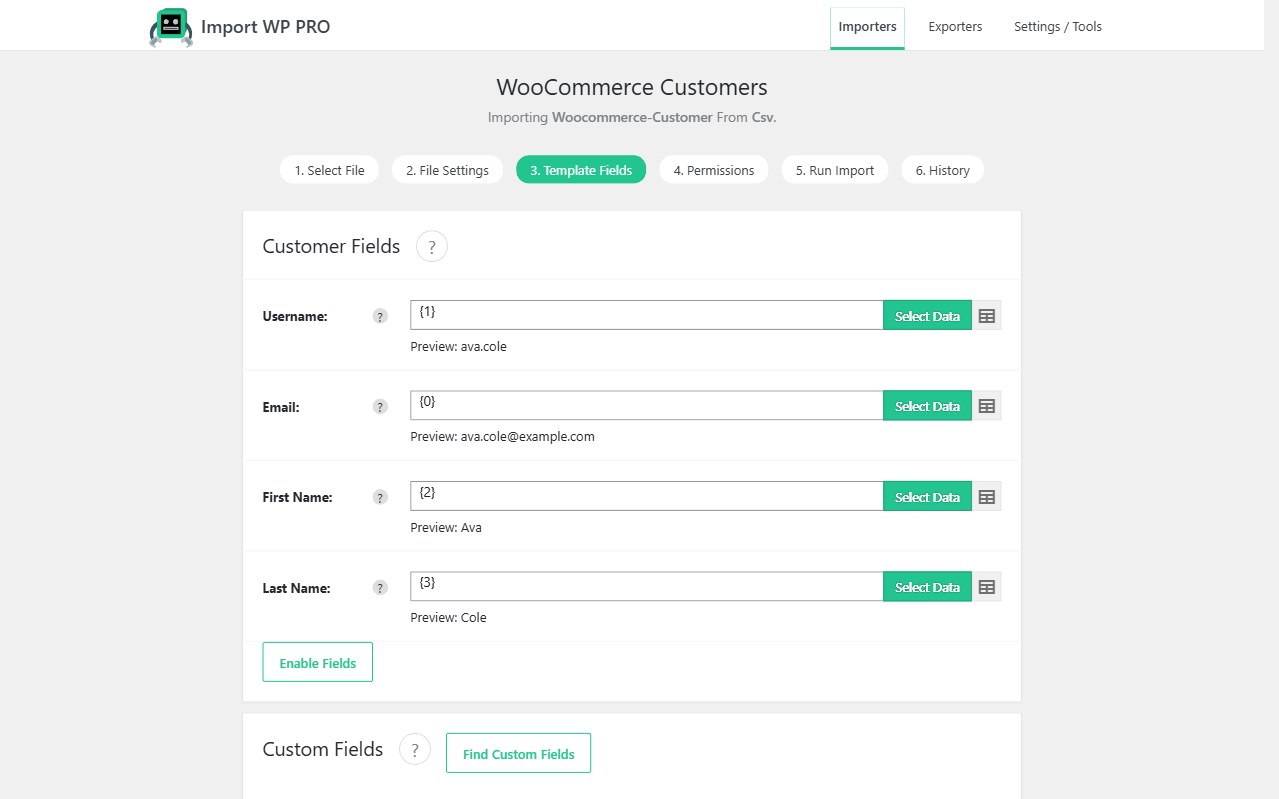This screenshot has height=799, width=1279.
Task: Go to step 5. Run Import
Action: 835,170
